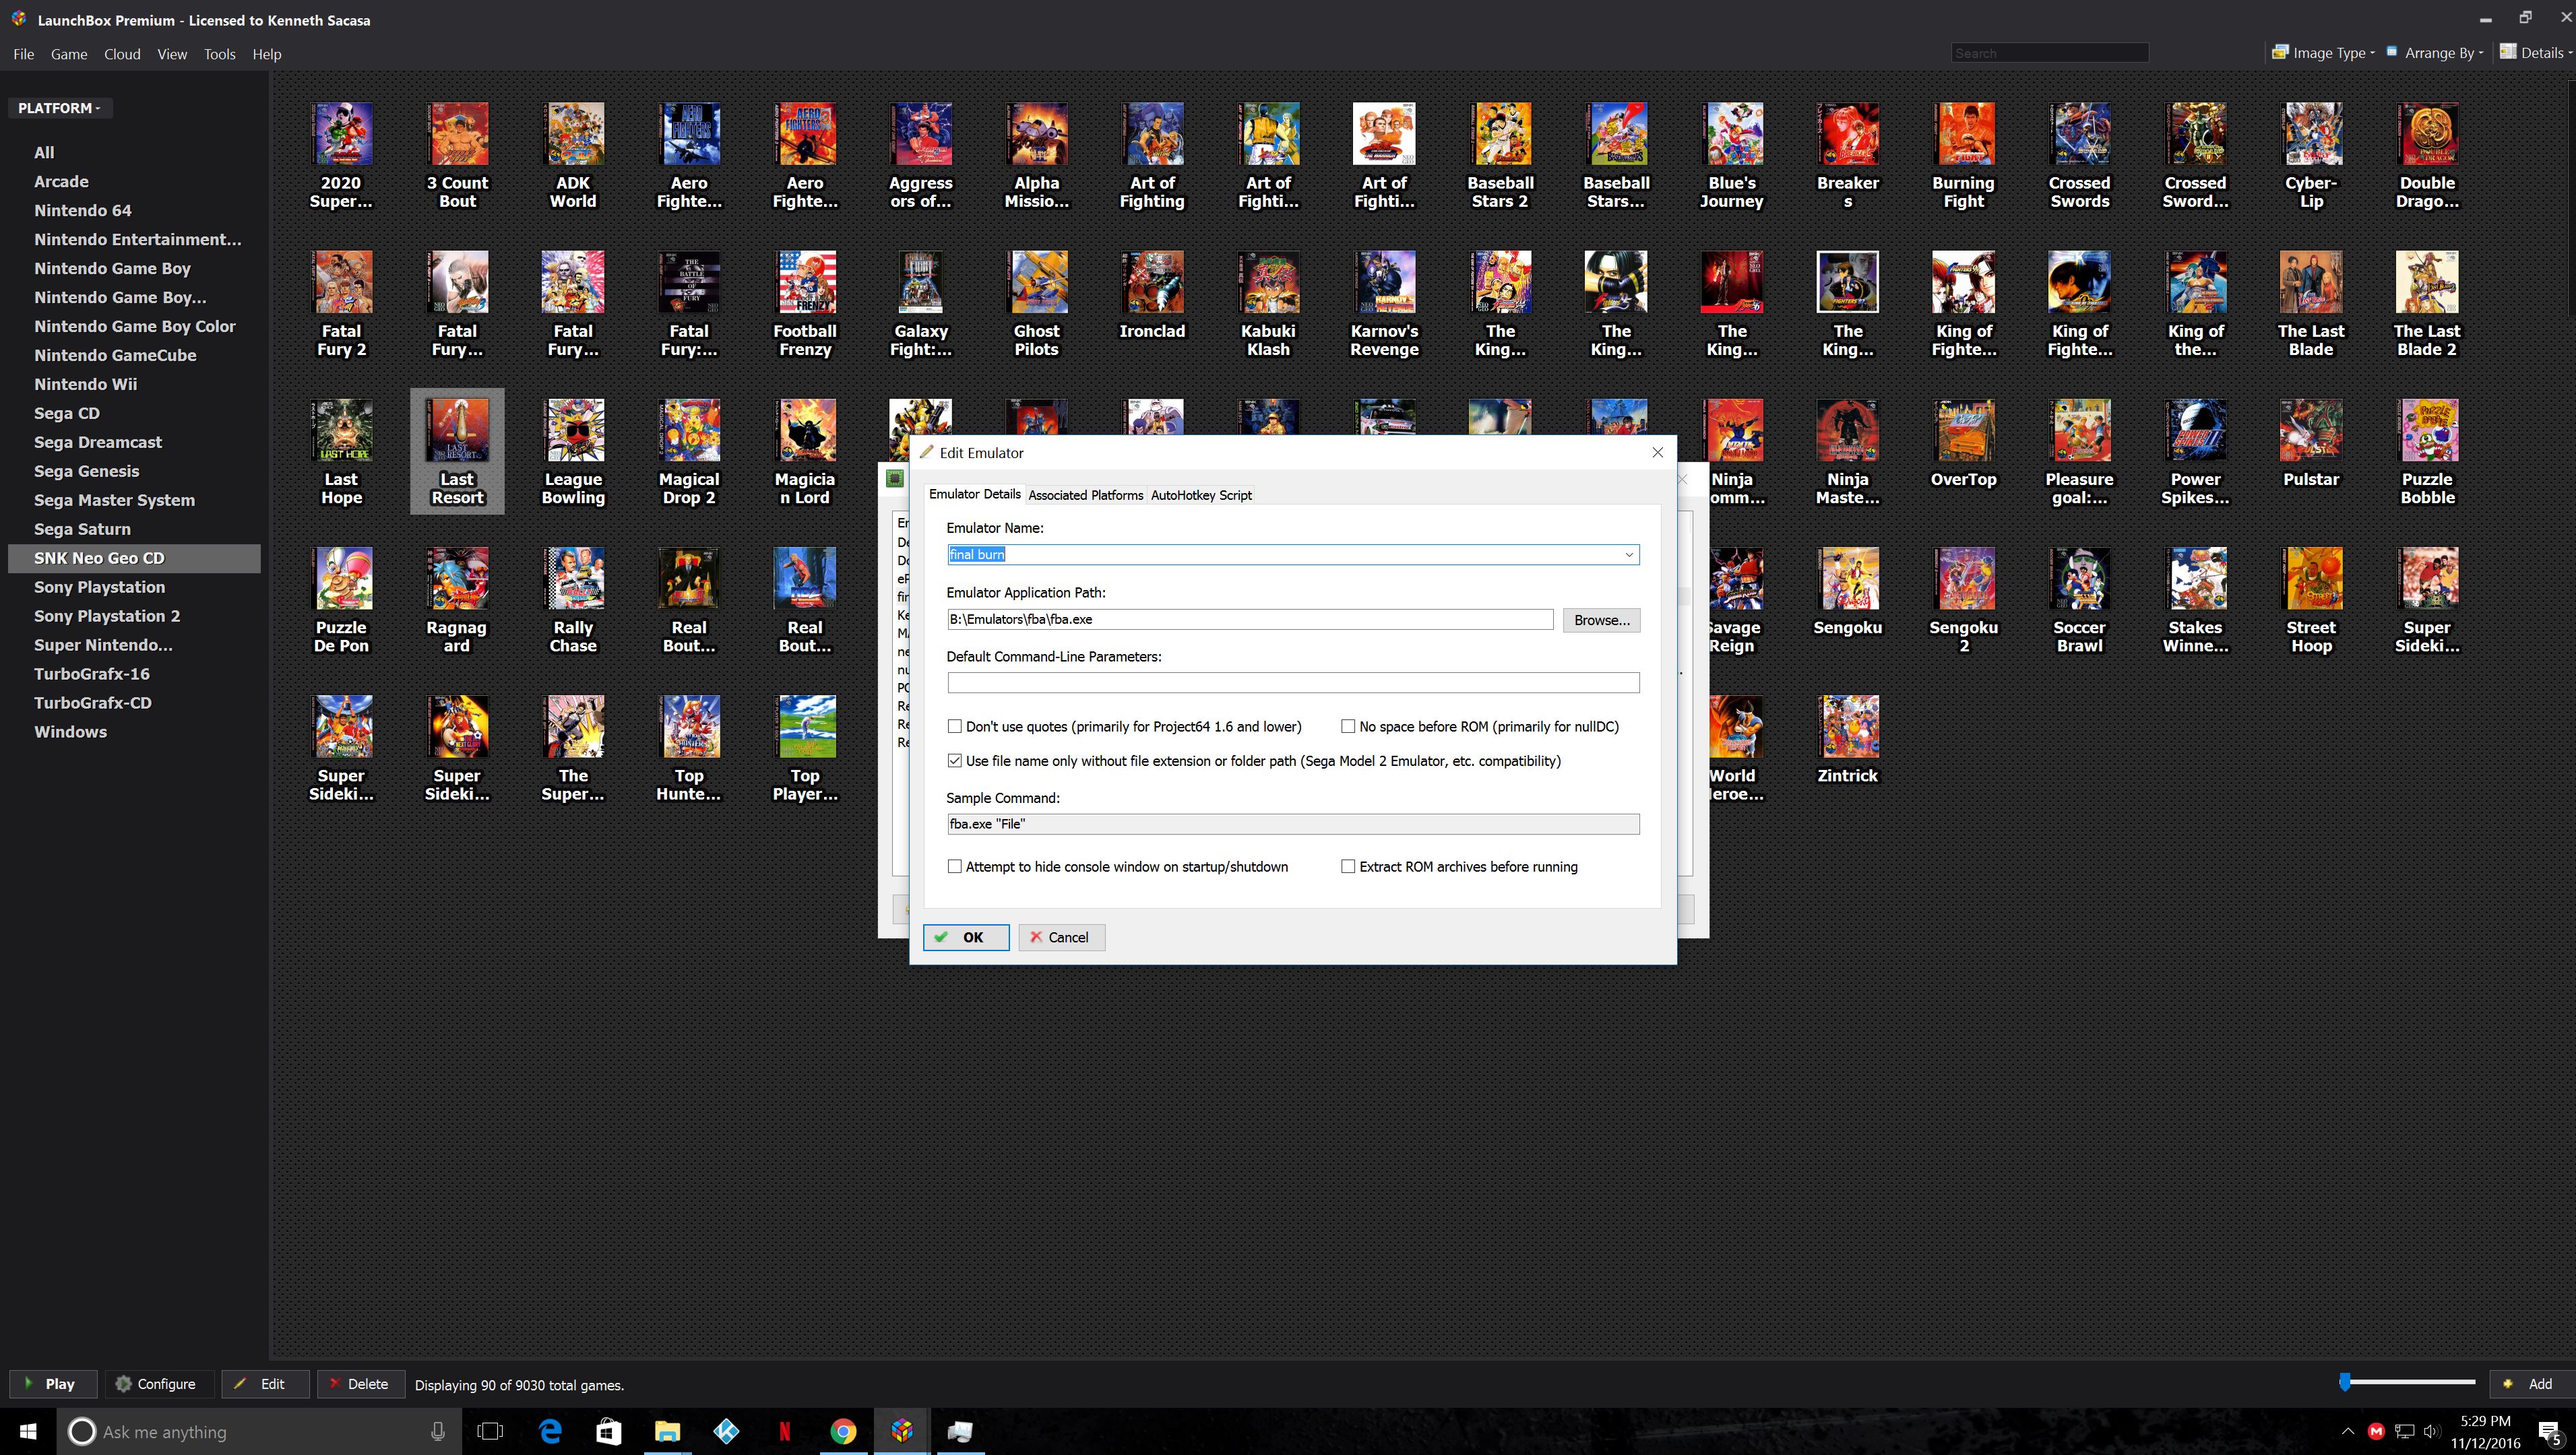Open the Windows Start menu

coord(27,1431)
